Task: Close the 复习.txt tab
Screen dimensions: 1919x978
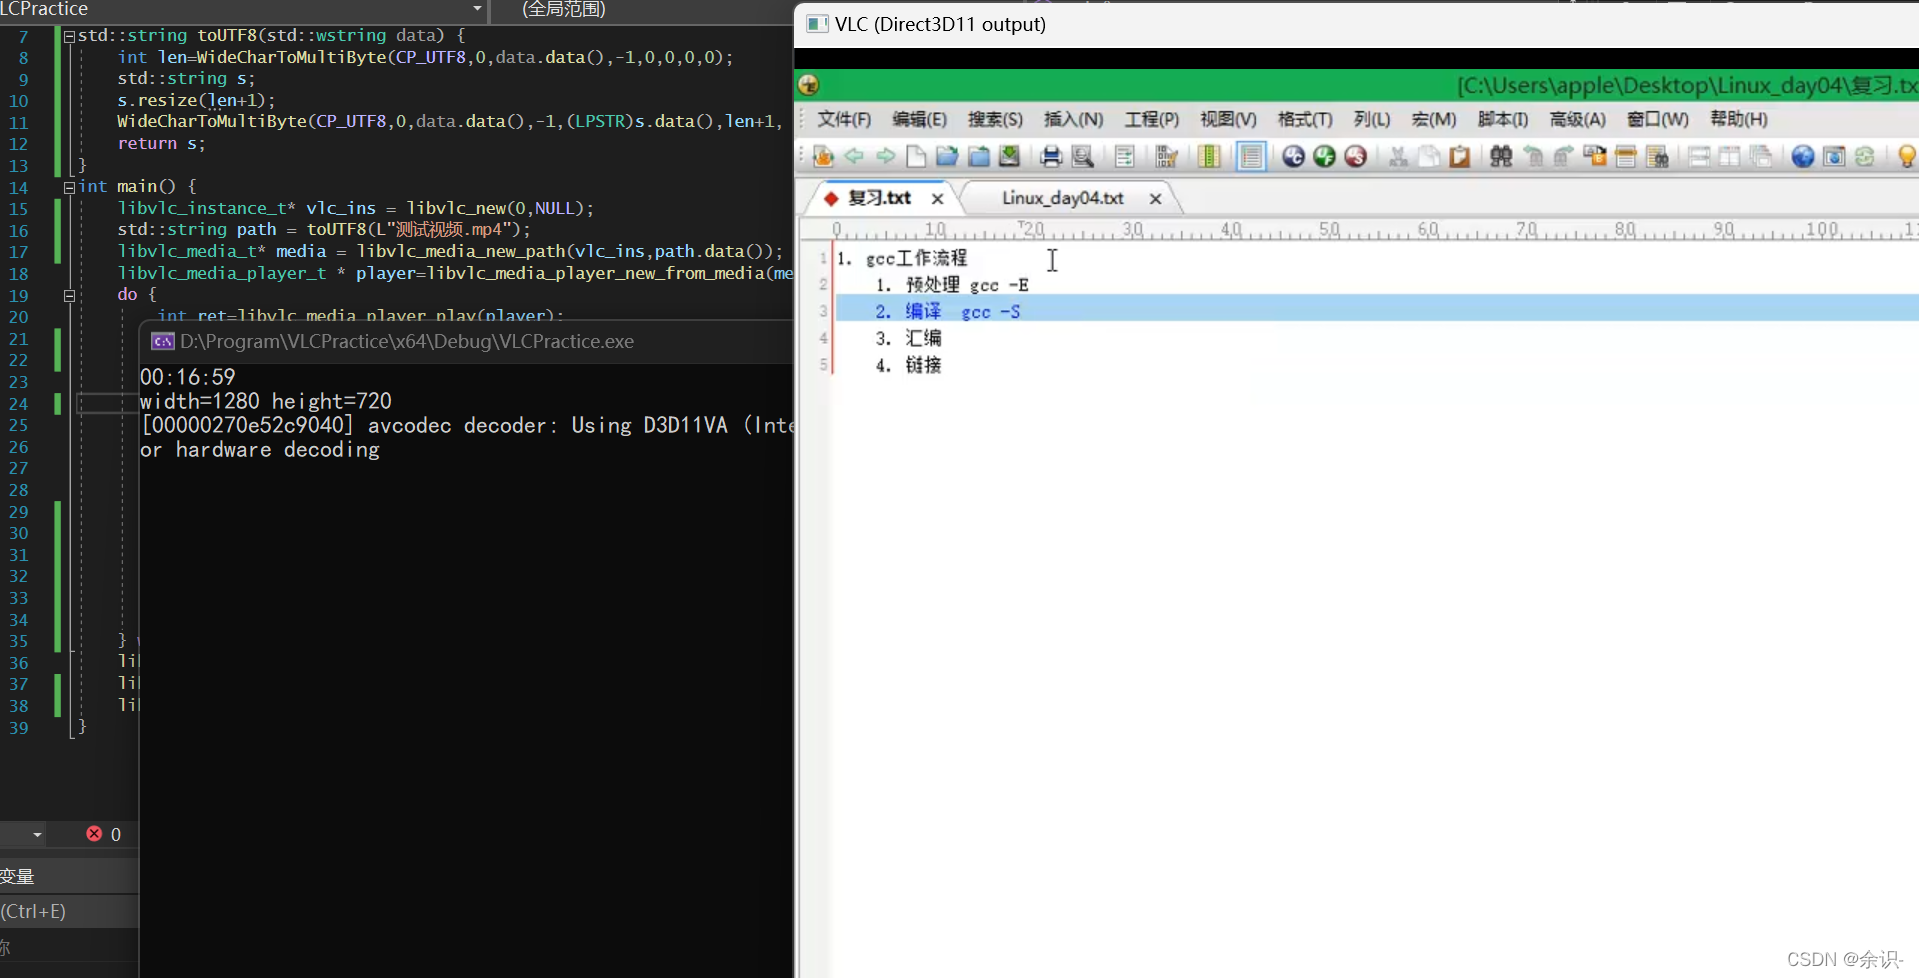Action: tap(937, 199)
